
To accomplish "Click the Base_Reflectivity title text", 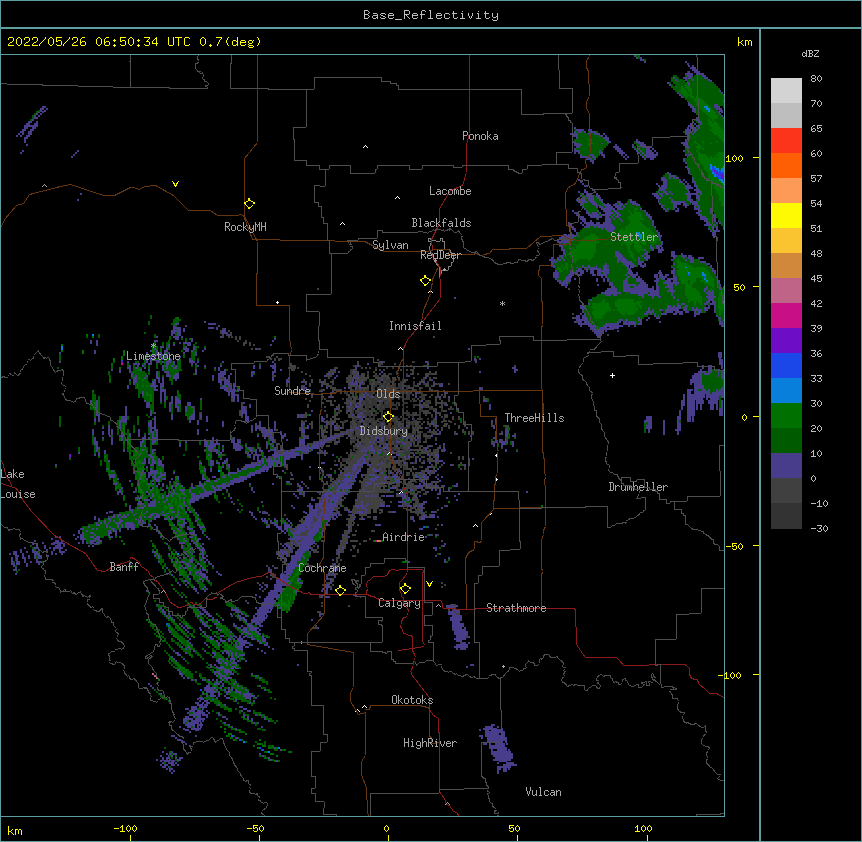I will click(431, 15).
